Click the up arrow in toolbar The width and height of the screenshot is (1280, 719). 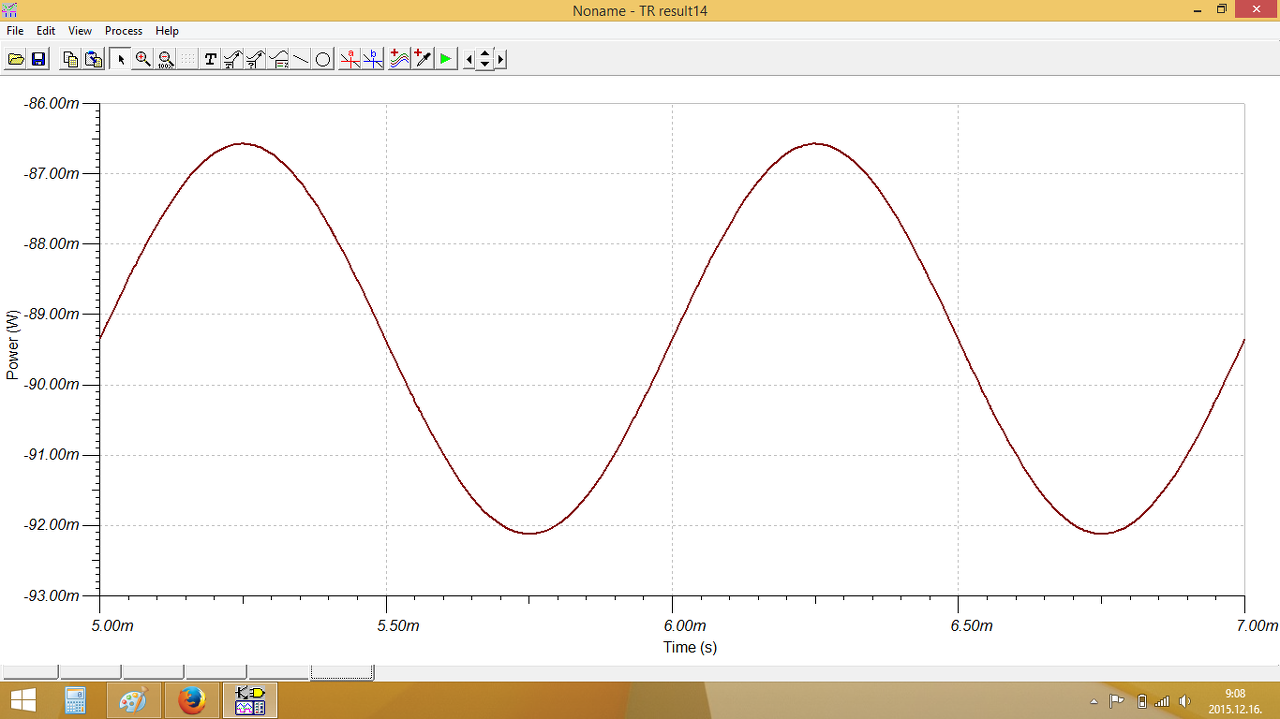tap(485, 54)
